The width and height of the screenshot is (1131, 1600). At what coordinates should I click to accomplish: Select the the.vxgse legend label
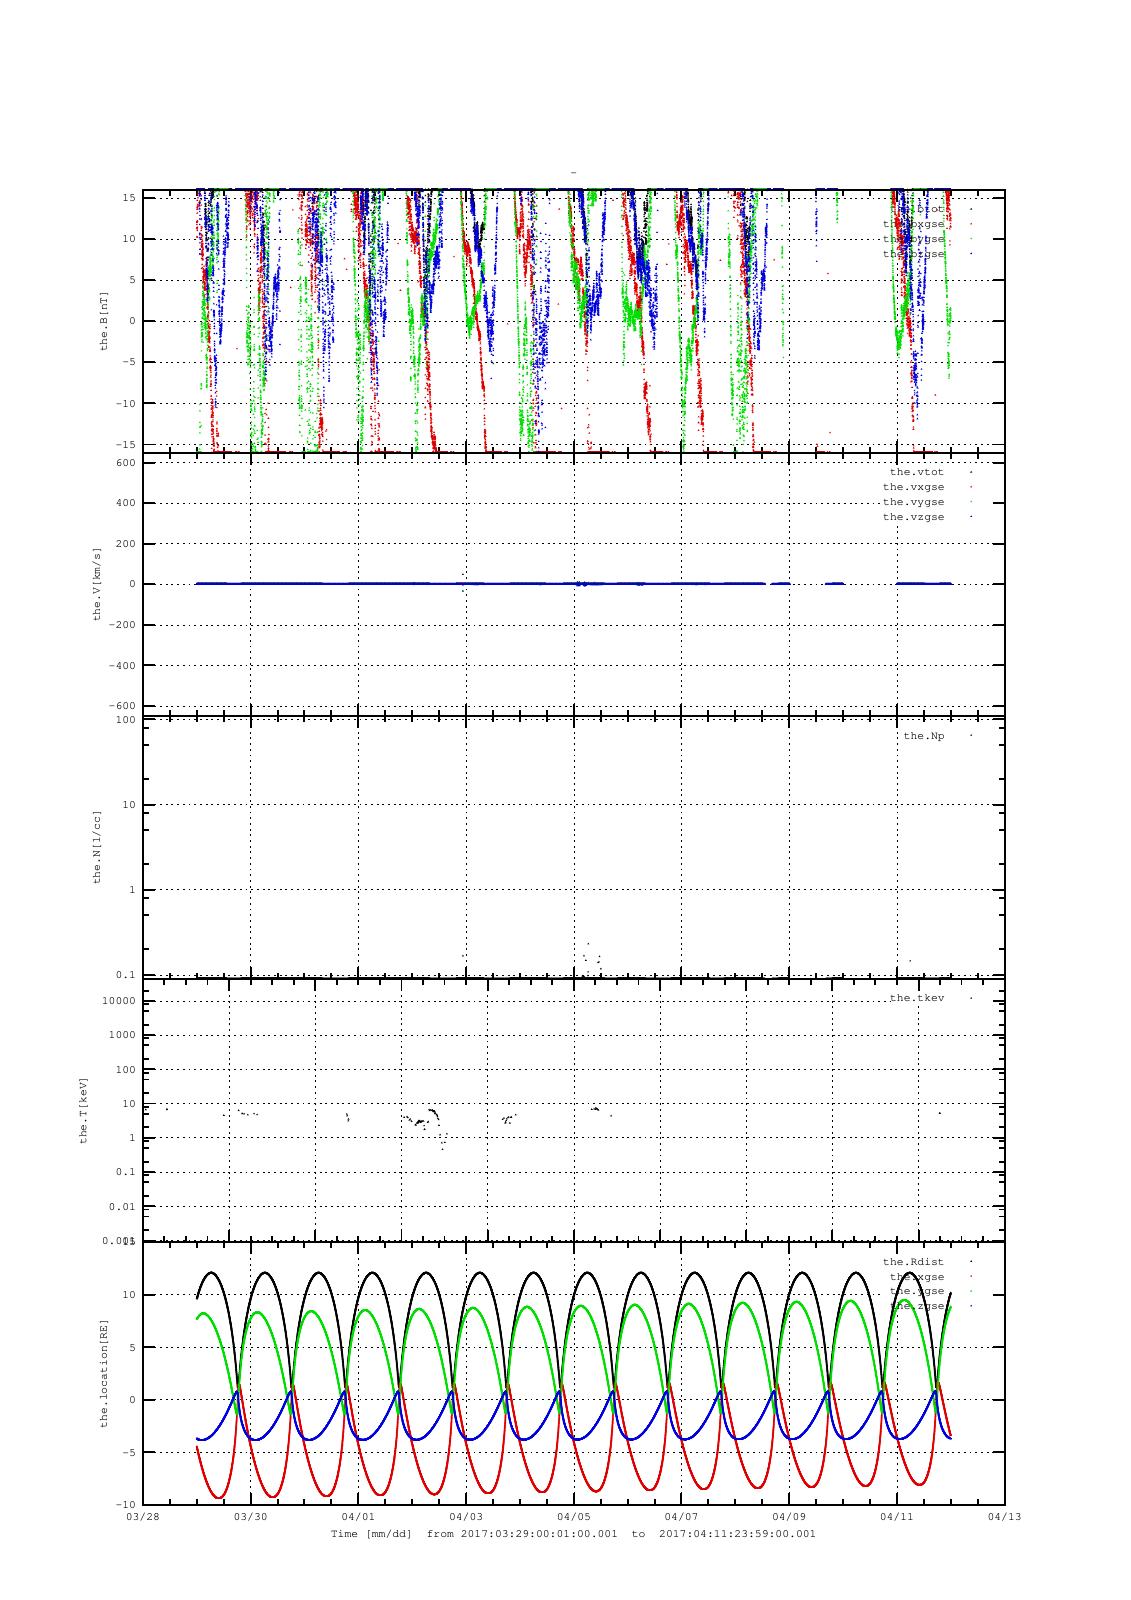pos(913,487)
